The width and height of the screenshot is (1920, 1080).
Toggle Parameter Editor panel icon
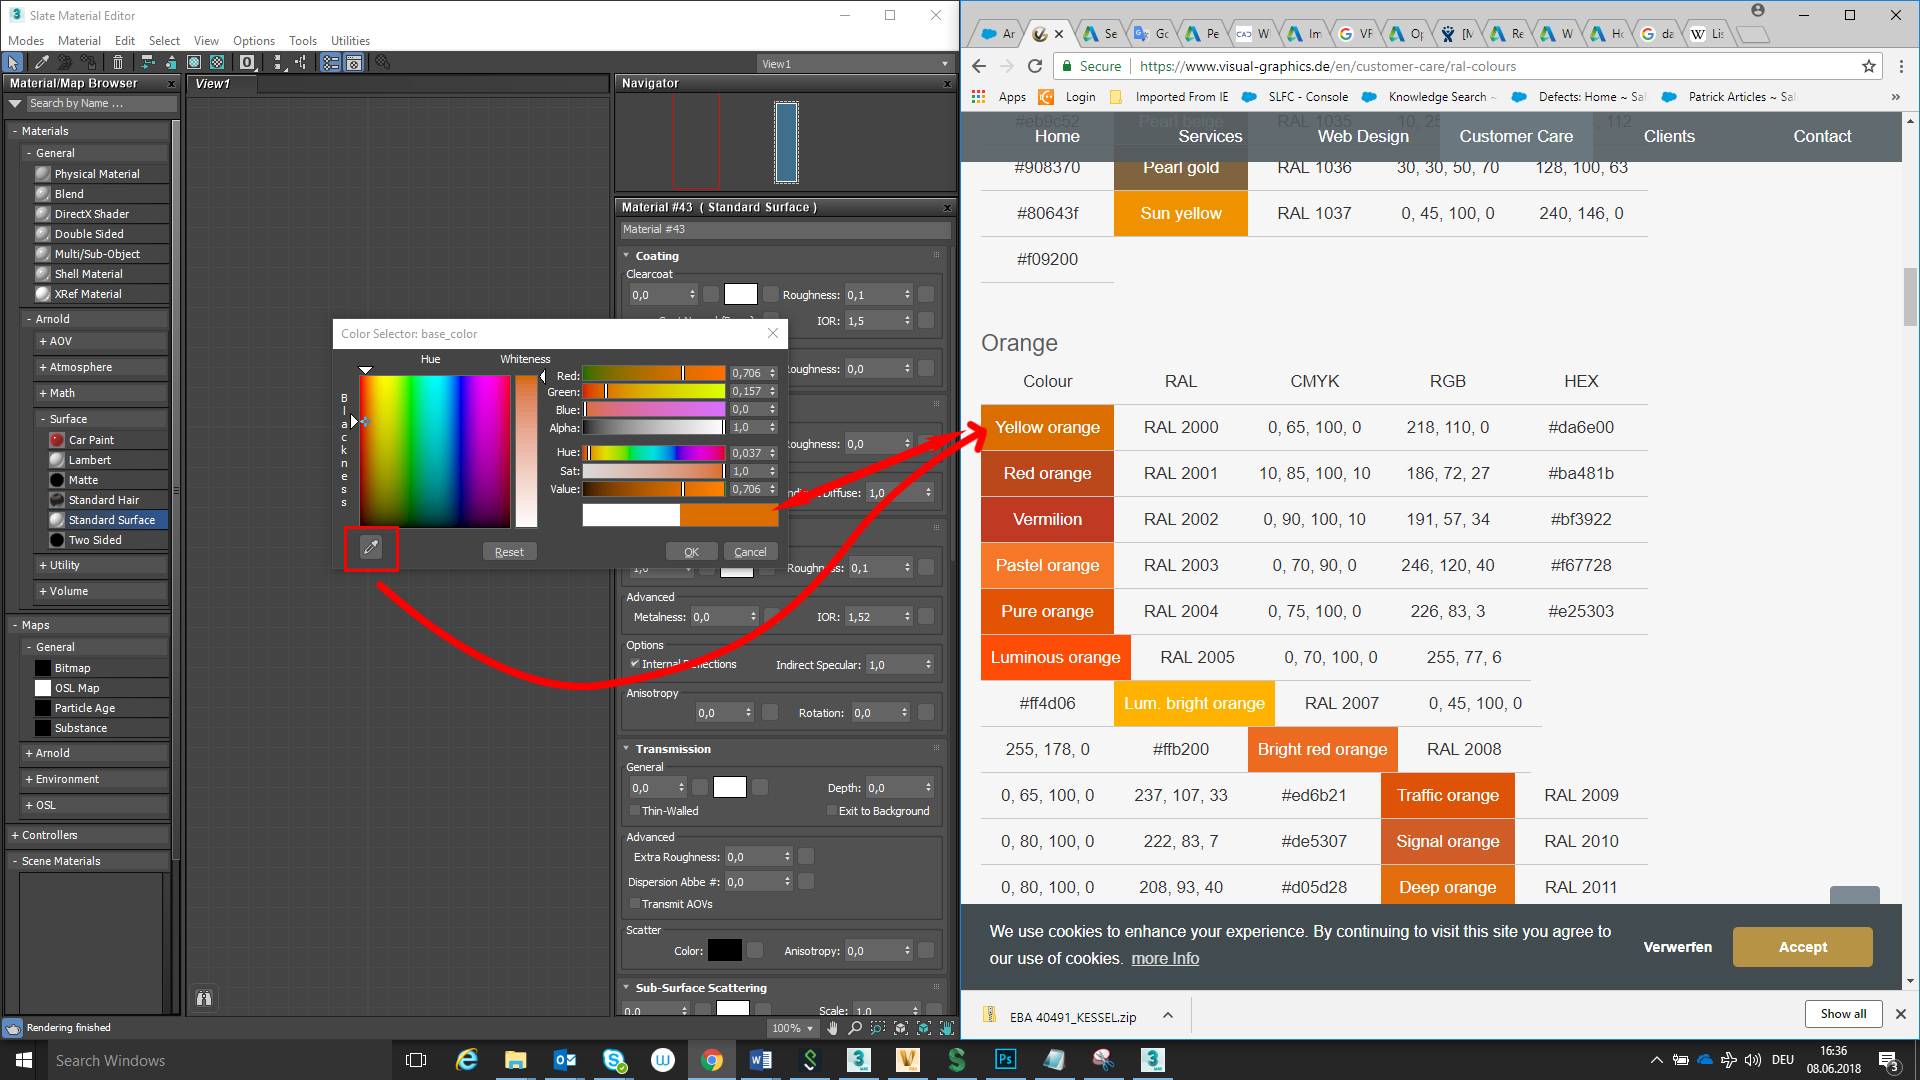click(x=354, y=63)
